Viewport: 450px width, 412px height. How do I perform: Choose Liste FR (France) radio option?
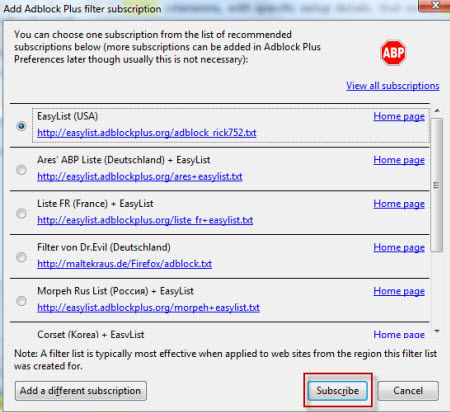(22, 213)
